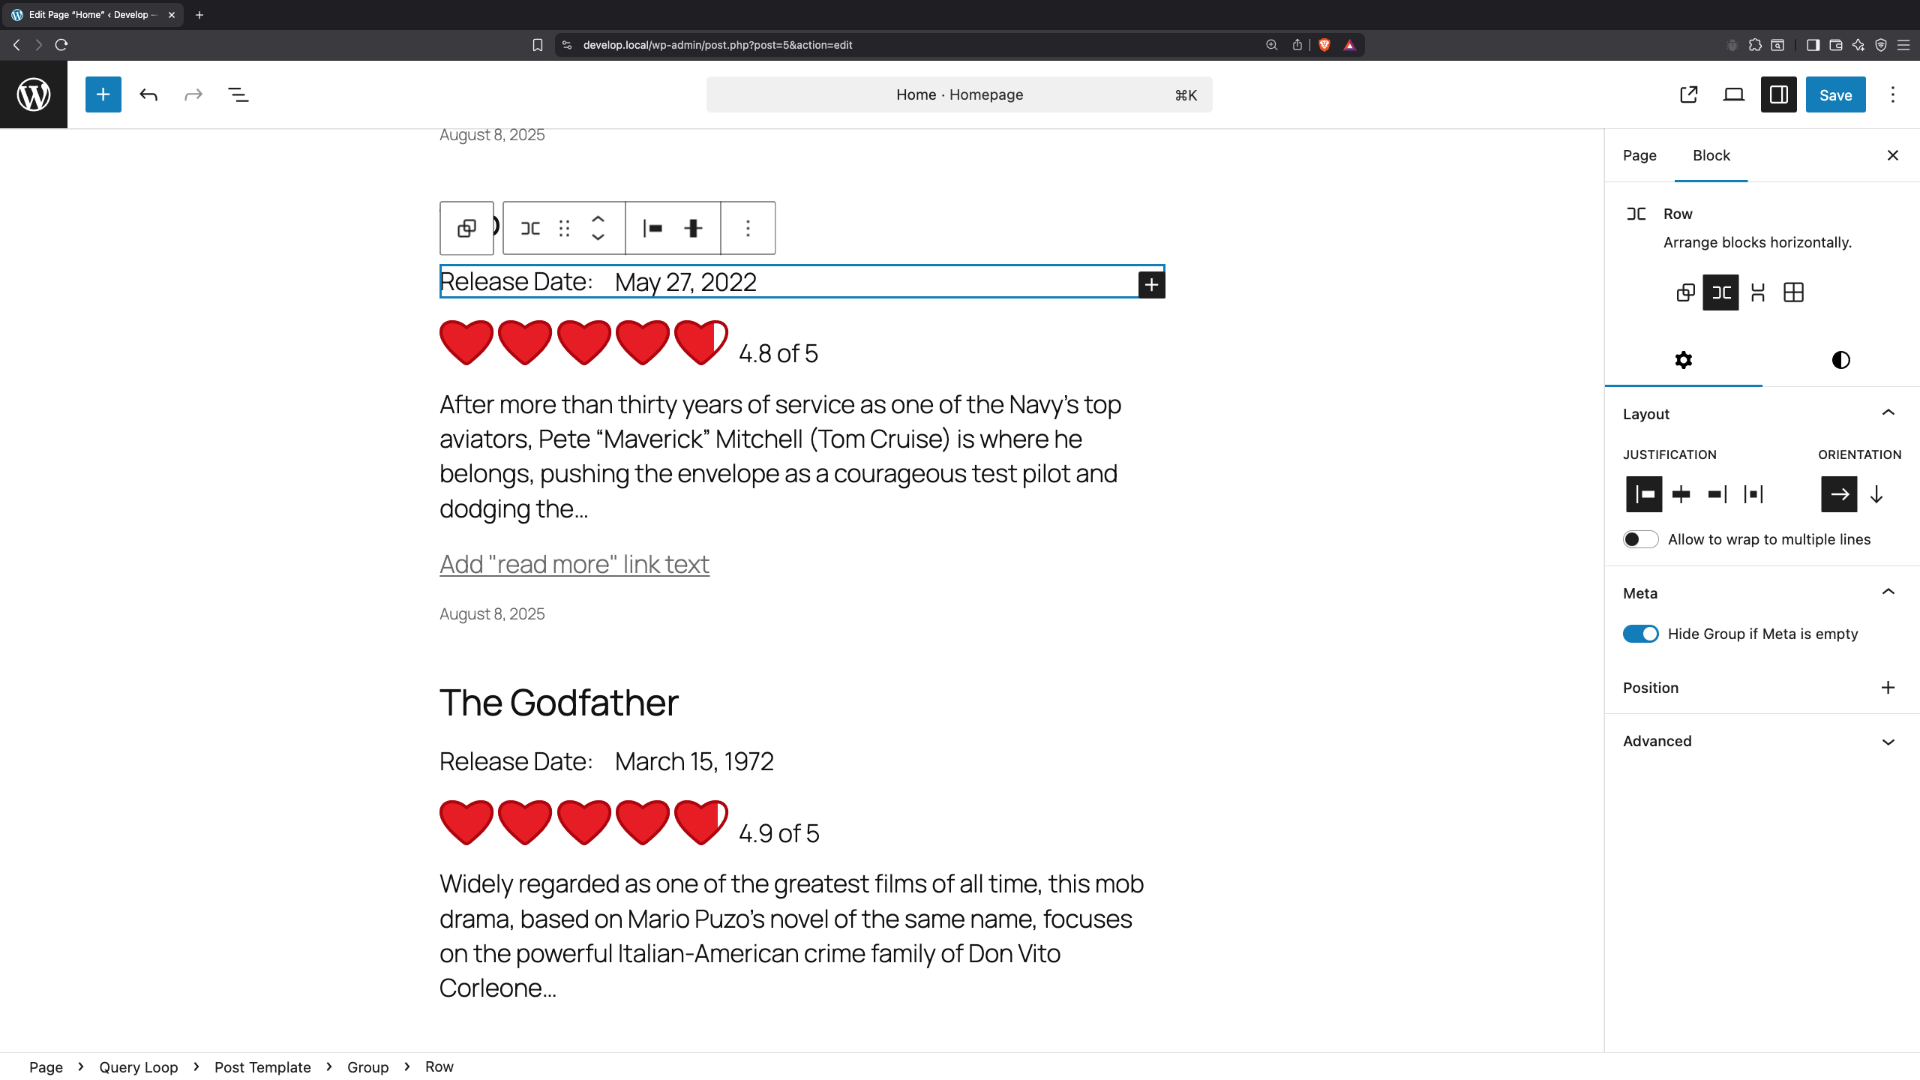Open vertical alignment control in block toolbar

pyautogui.click(x=693, y=228)
